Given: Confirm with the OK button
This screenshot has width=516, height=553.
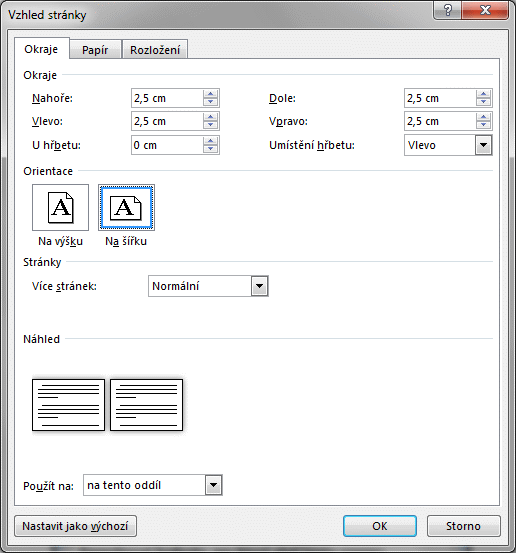Looking at the screenshot, I should coord(380,526).
